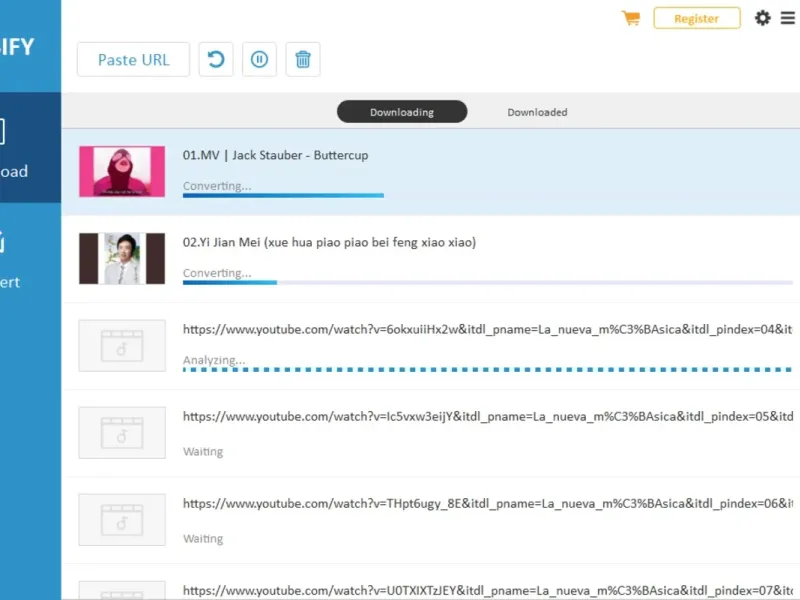The image size is (800, 600).
Task: Select URL row with pindex=06
Action: [x=431, y=520]
